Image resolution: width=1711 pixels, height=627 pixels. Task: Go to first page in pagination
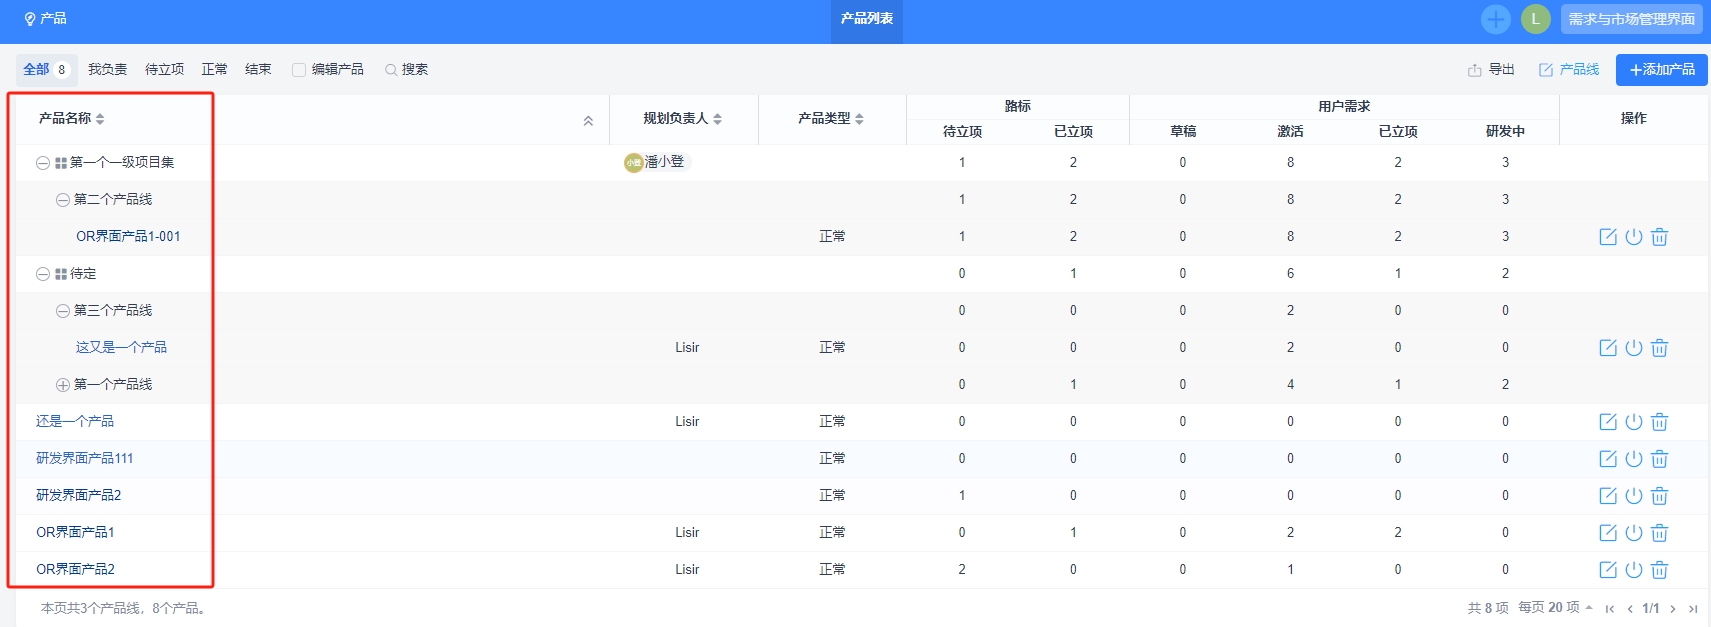tap(1610, 609)
